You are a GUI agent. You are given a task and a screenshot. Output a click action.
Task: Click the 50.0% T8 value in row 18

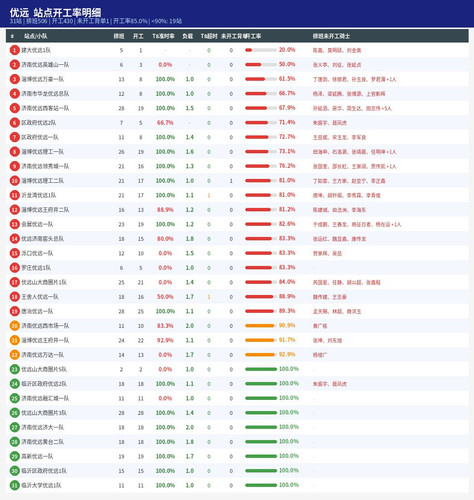165,297
